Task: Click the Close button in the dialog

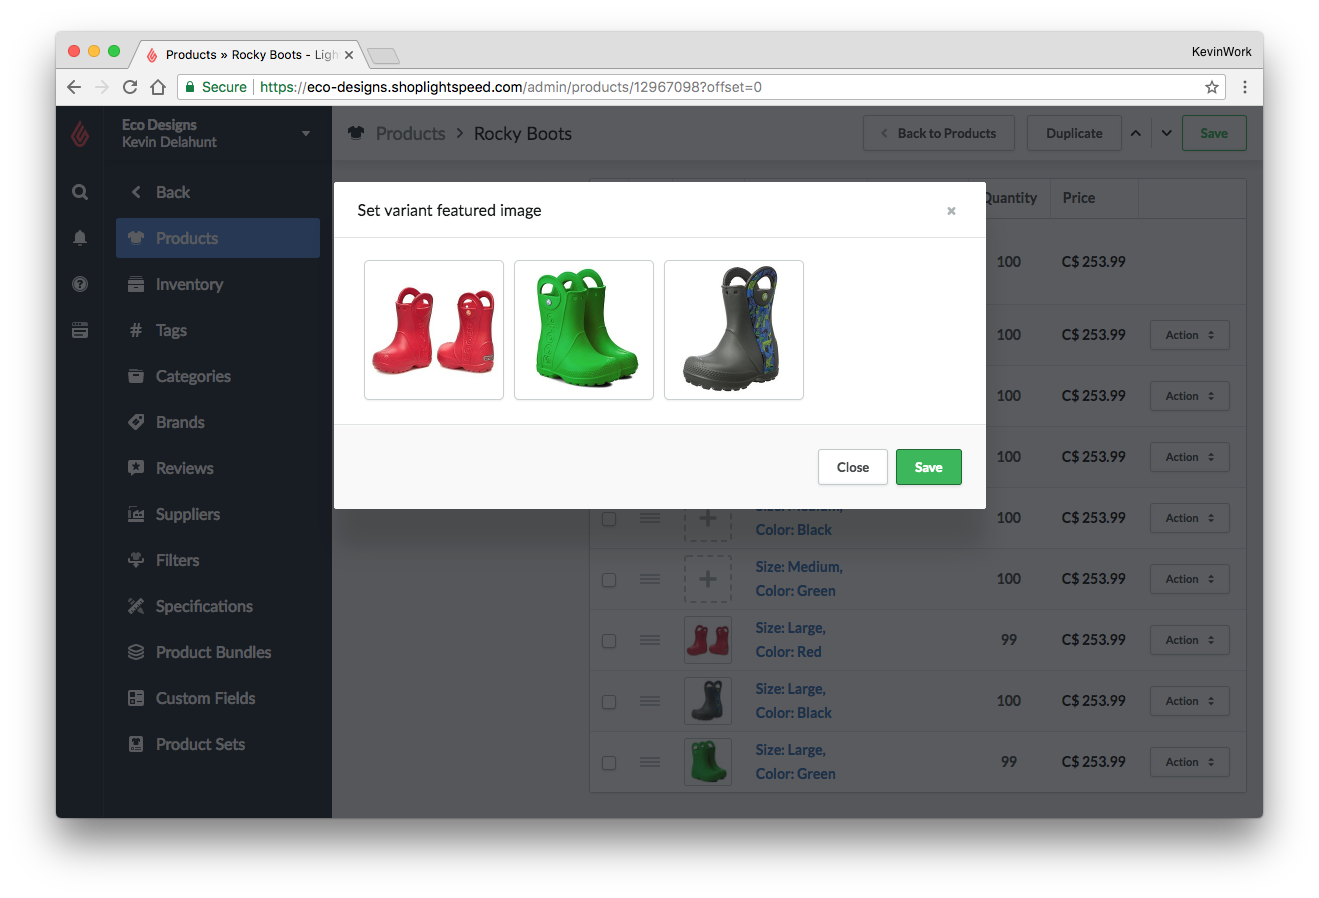Action: coord(852,467)
